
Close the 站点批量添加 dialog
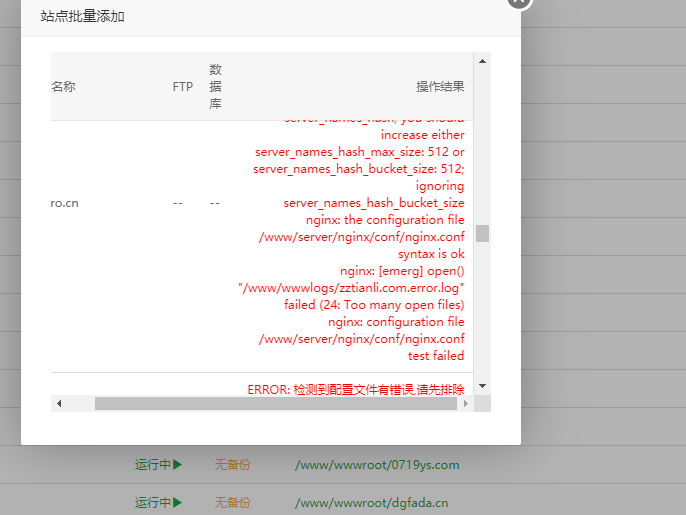[x=519, y=2]
